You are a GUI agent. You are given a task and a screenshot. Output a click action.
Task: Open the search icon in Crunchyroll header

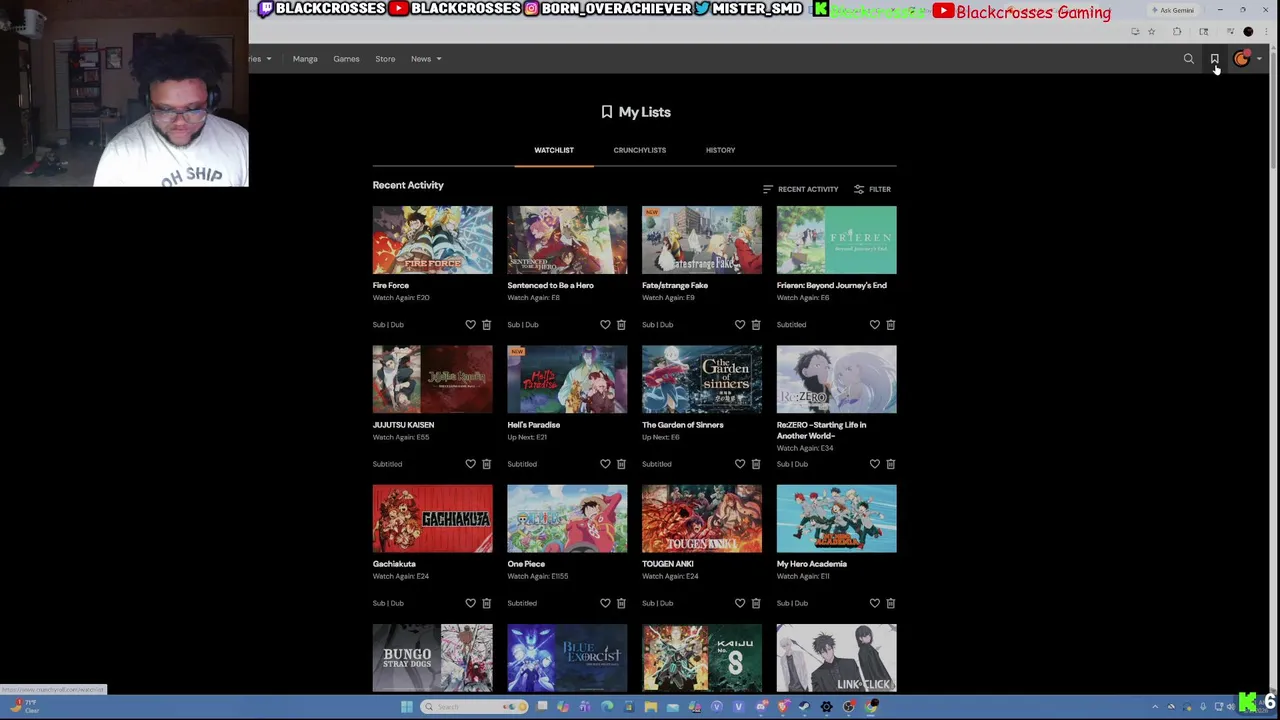pyautogui.click(x=1189, y=59)
